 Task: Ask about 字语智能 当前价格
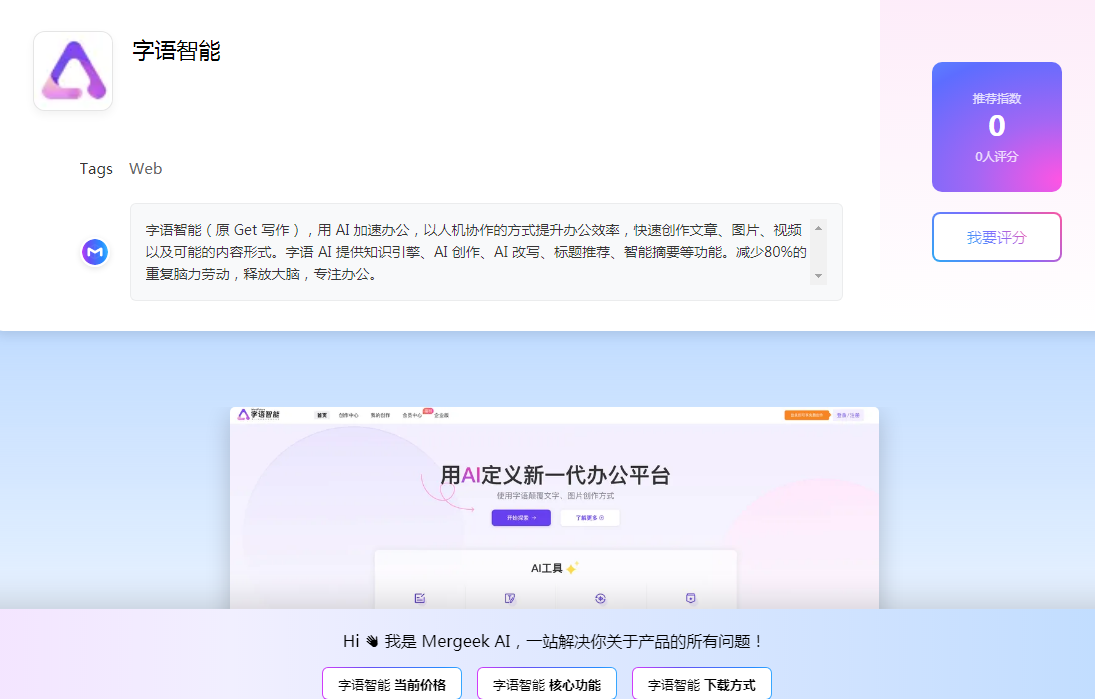(392, 685)
